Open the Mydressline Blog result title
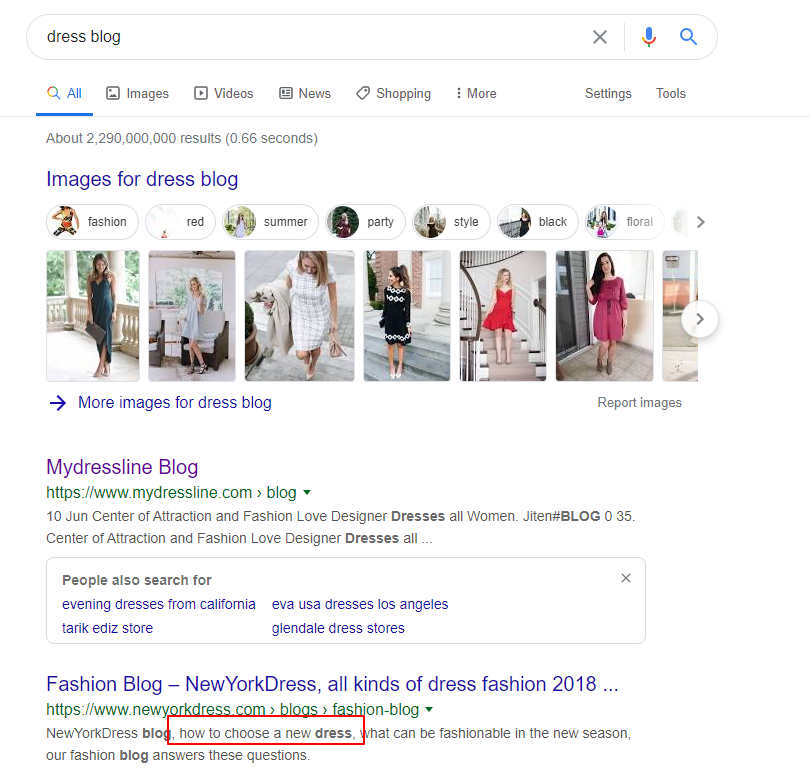 click(122, 467)
